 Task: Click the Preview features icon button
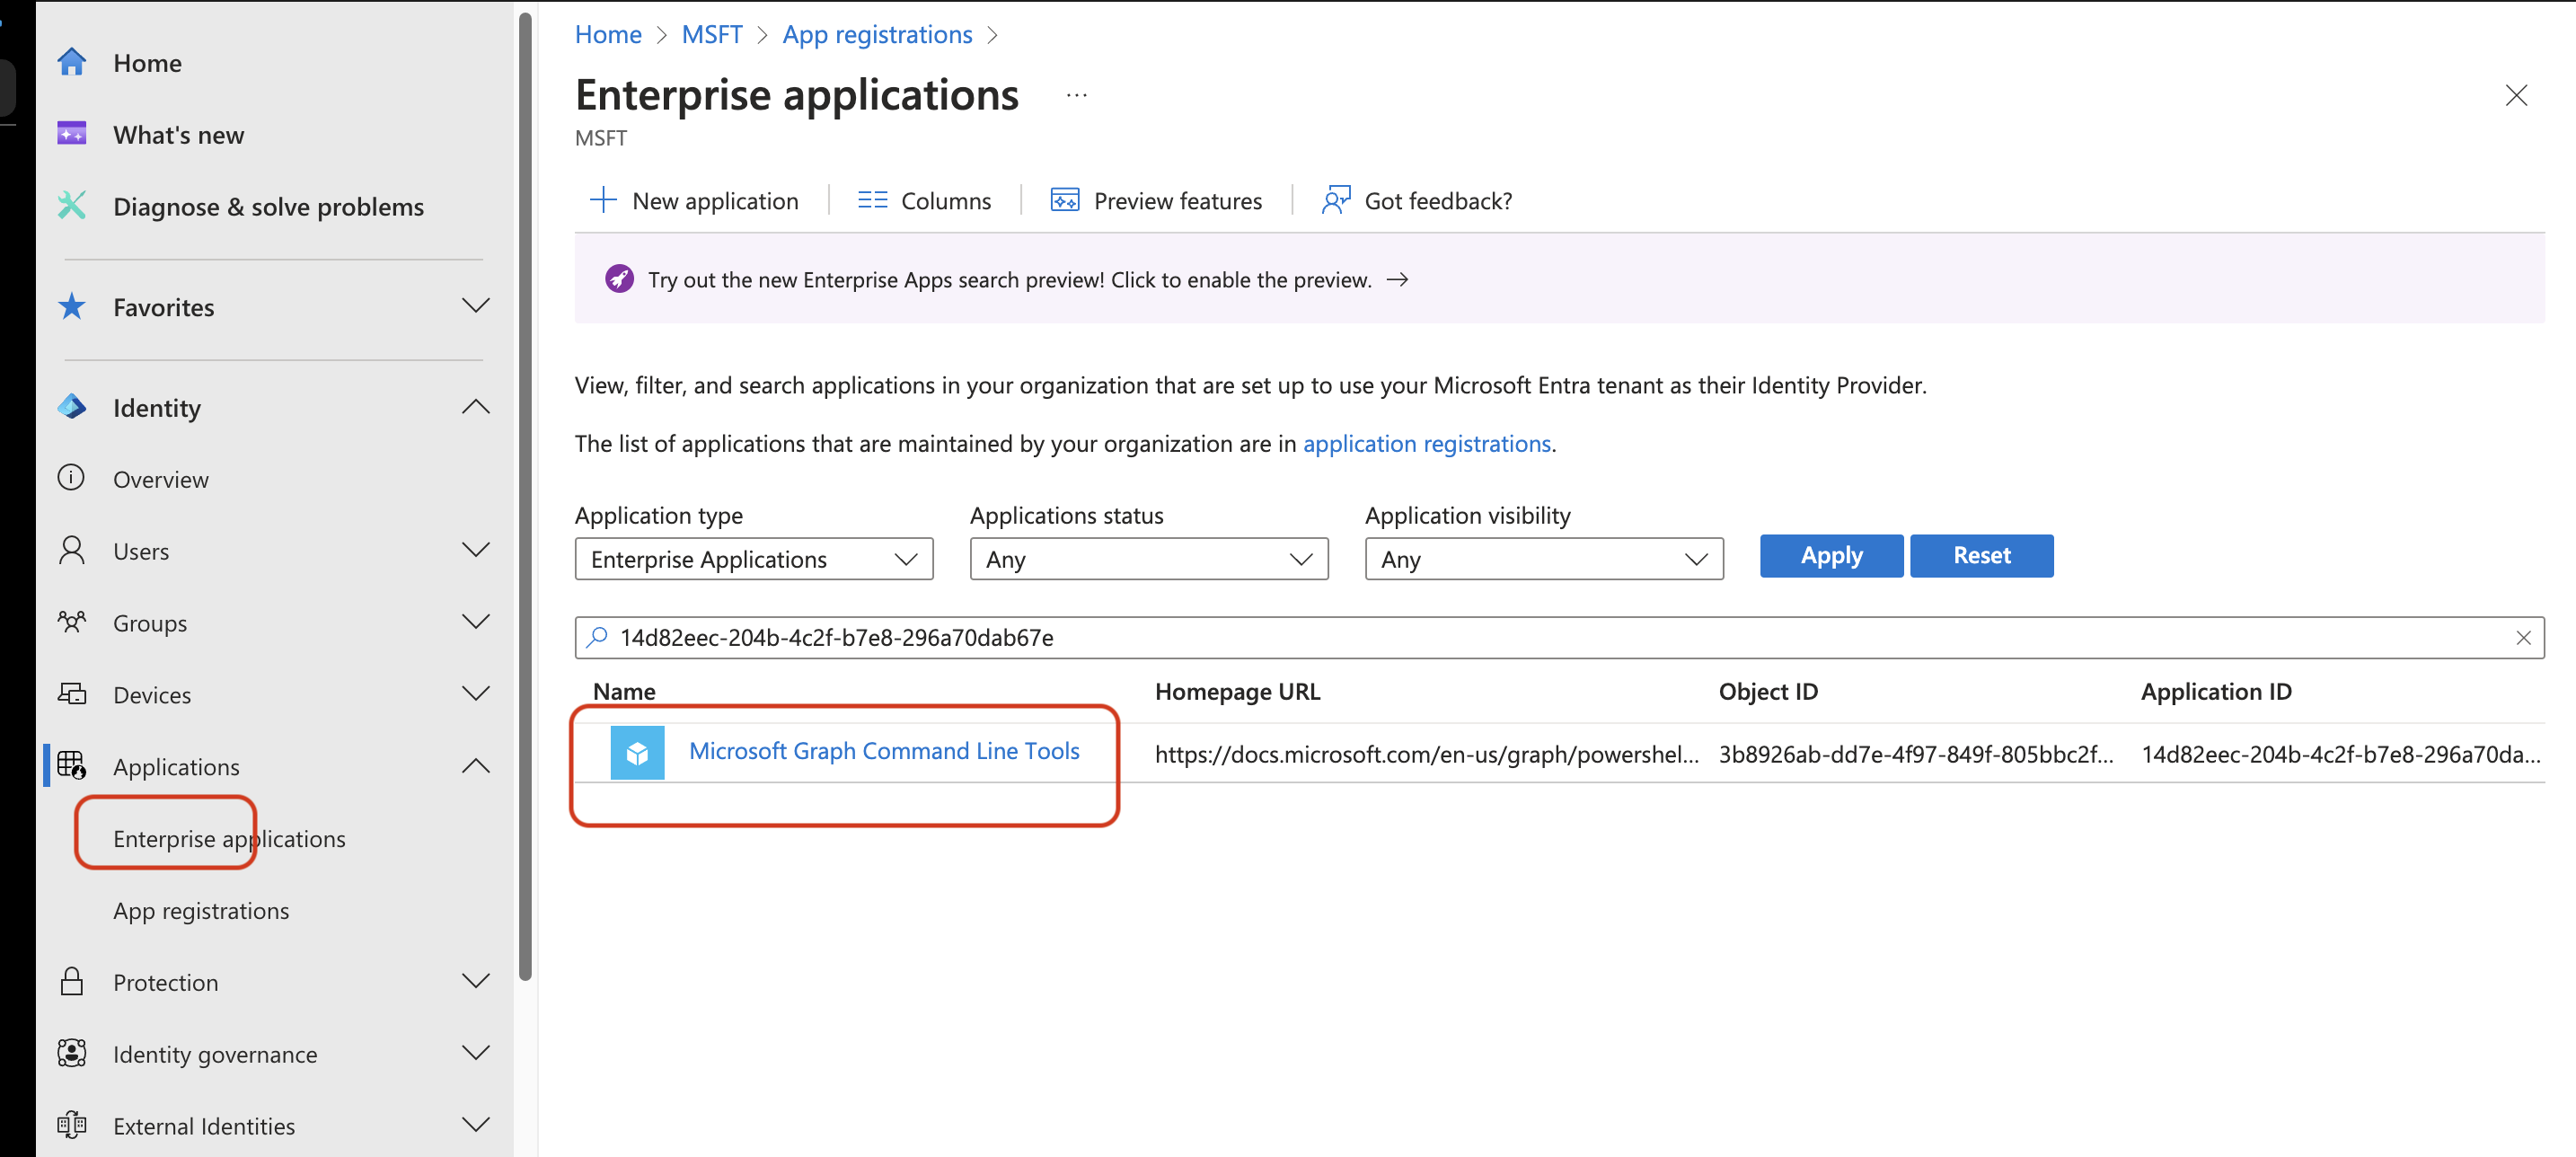coord(1063,199)
